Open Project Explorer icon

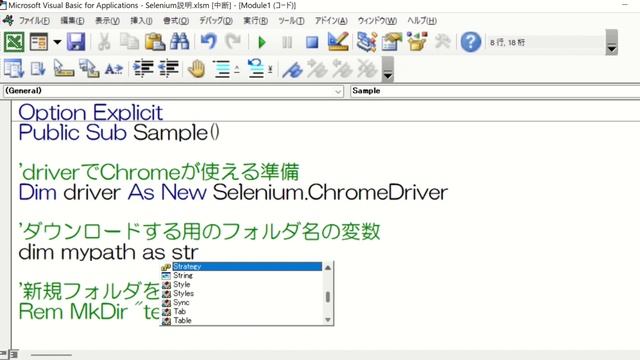point(366,42)
